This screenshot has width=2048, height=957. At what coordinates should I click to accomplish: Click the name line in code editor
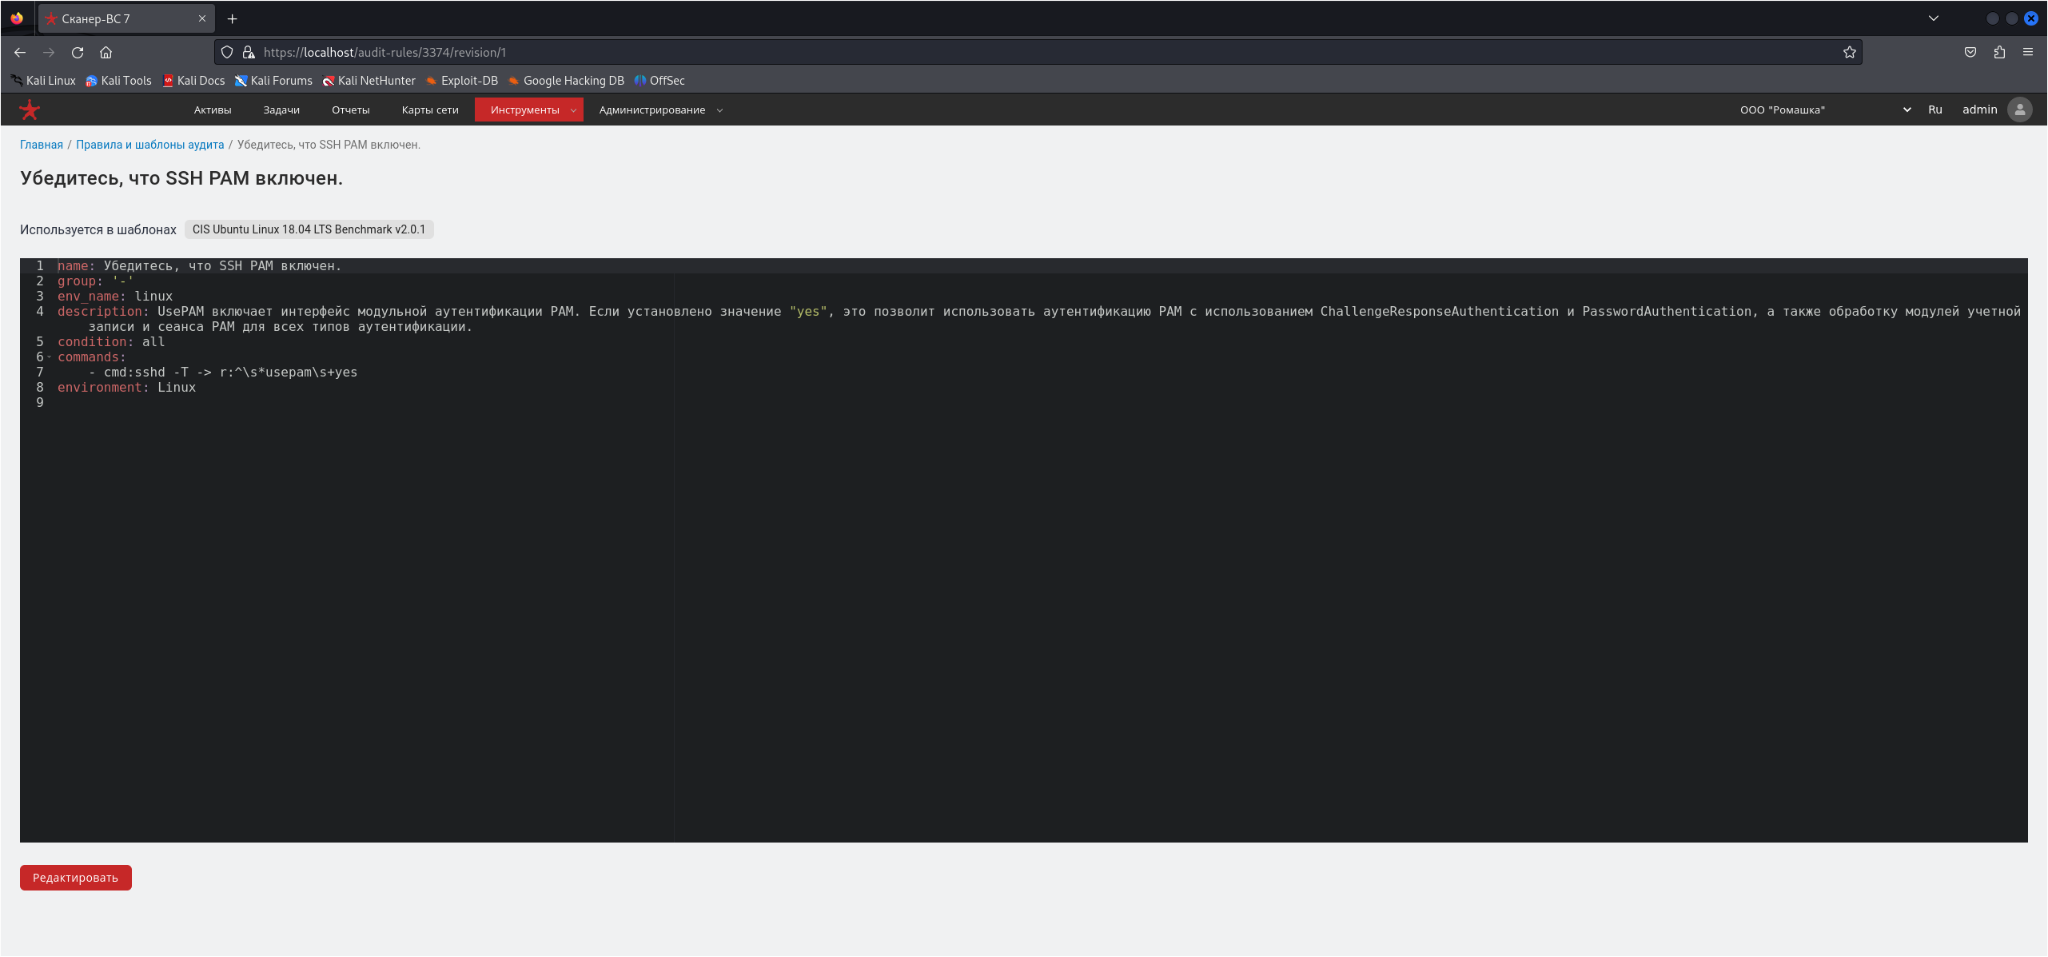coord(199,266)
